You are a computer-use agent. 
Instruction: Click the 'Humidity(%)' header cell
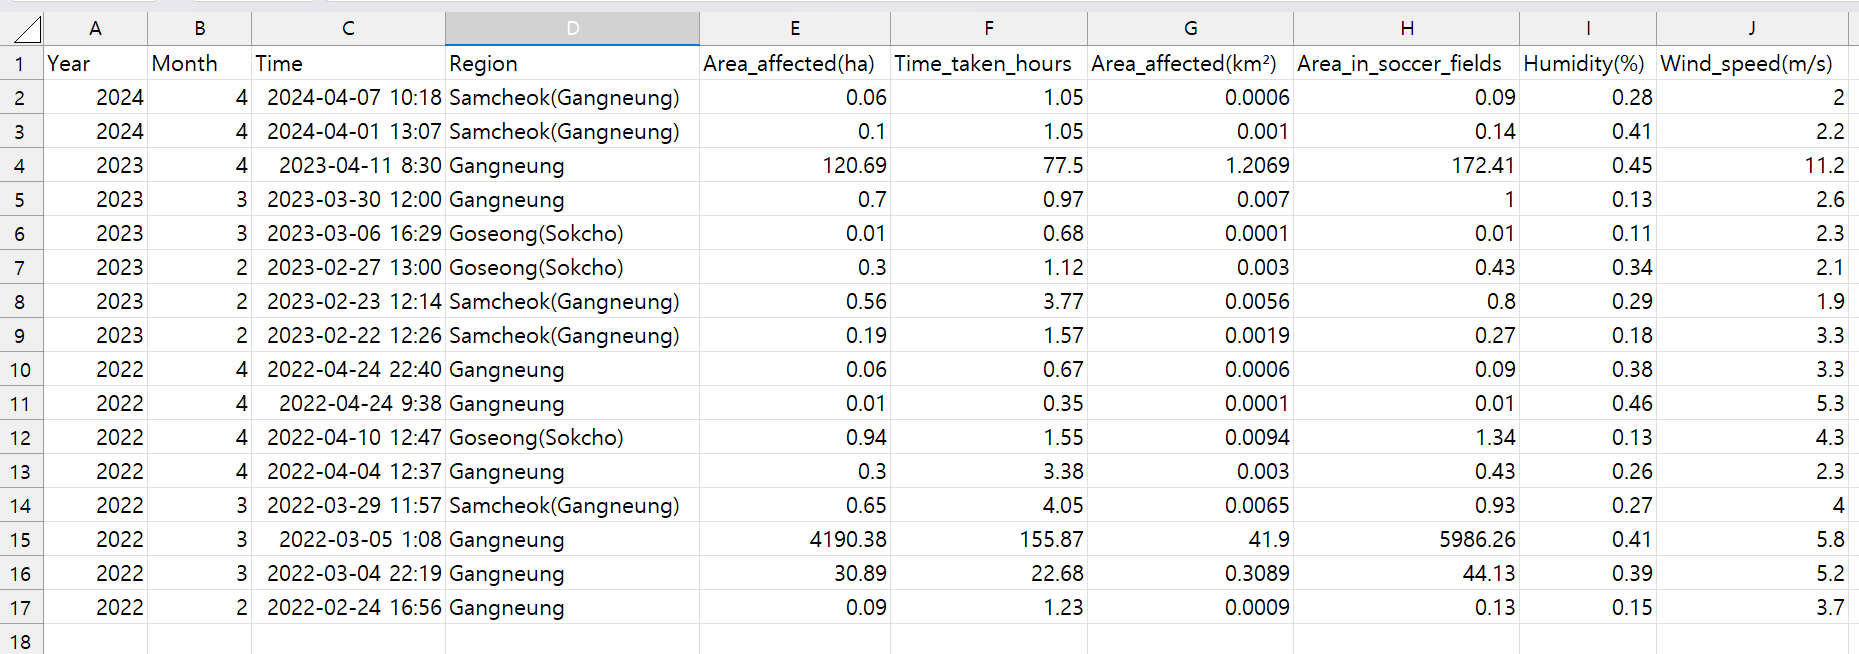(1588, 64)
